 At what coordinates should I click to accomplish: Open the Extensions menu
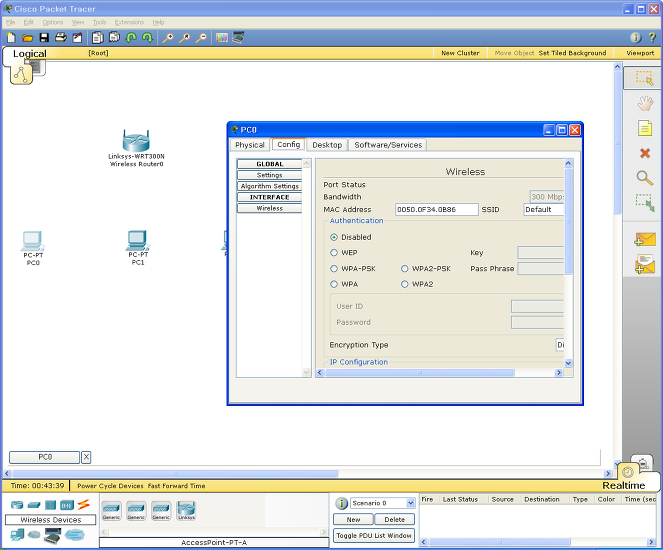(129, 22)
